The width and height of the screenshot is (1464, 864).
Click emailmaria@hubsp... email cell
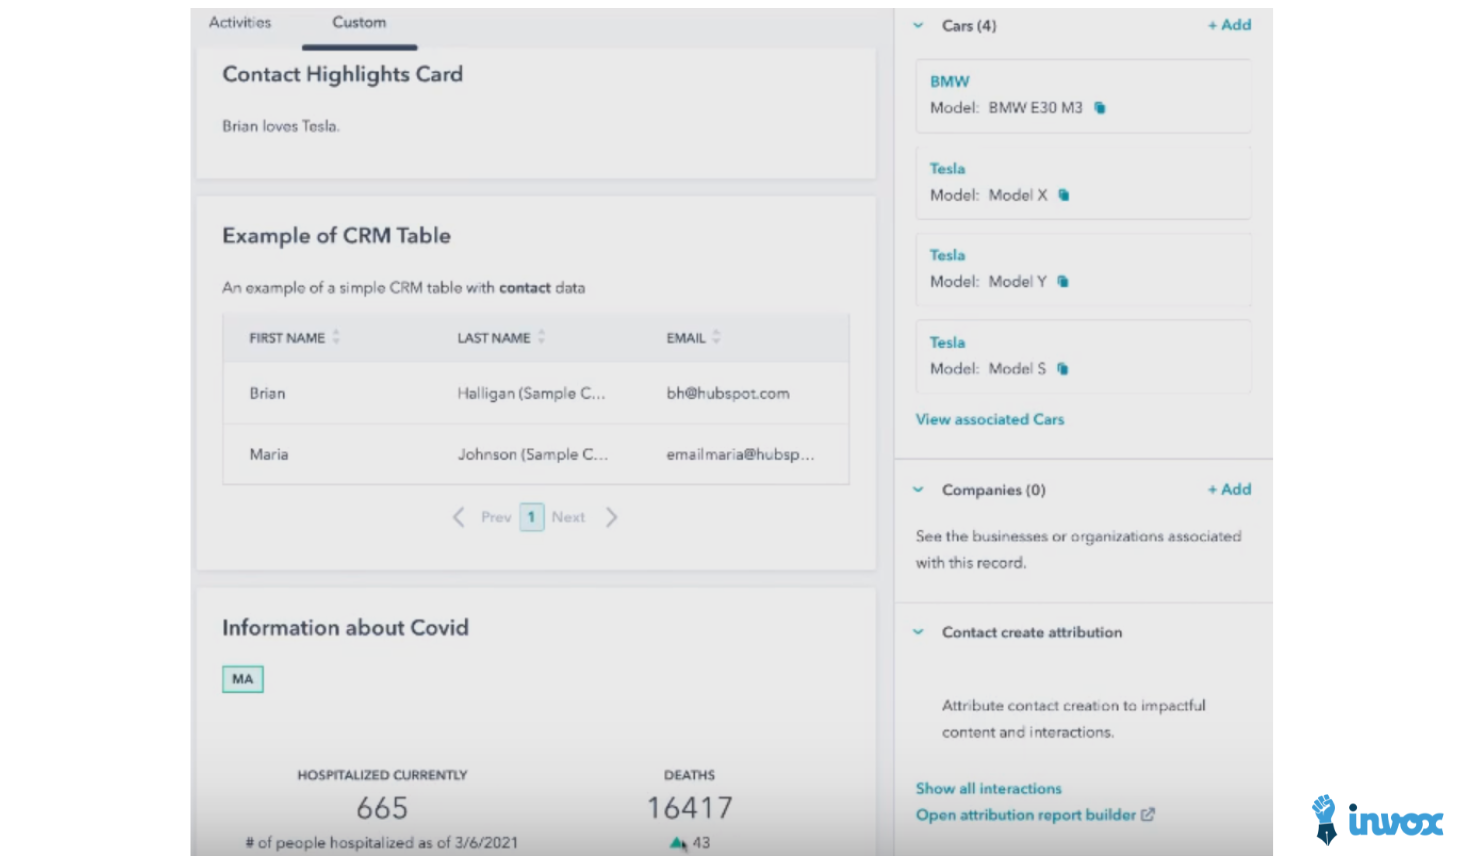(x=740, y=454)
